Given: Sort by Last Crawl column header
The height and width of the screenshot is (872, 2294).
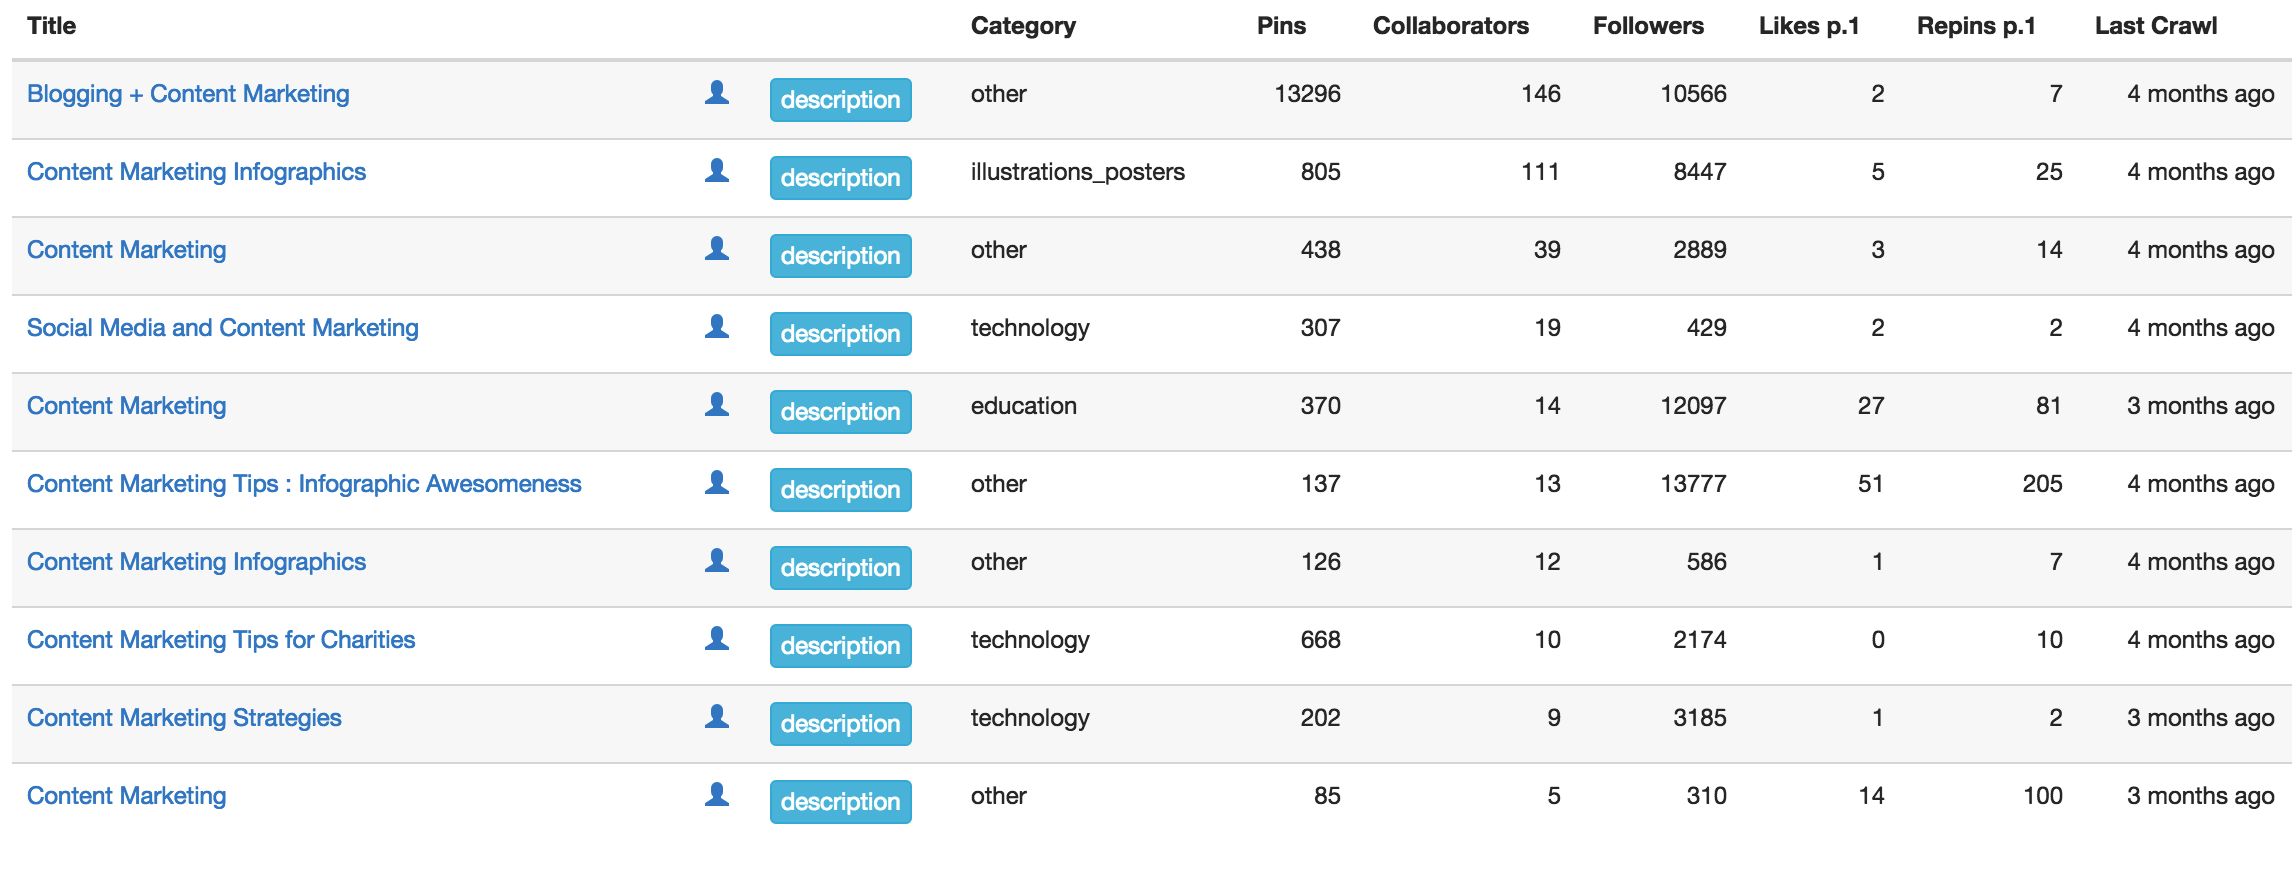Looking at the screenshot, I should pyautogui.click(x=2156, y=26).
